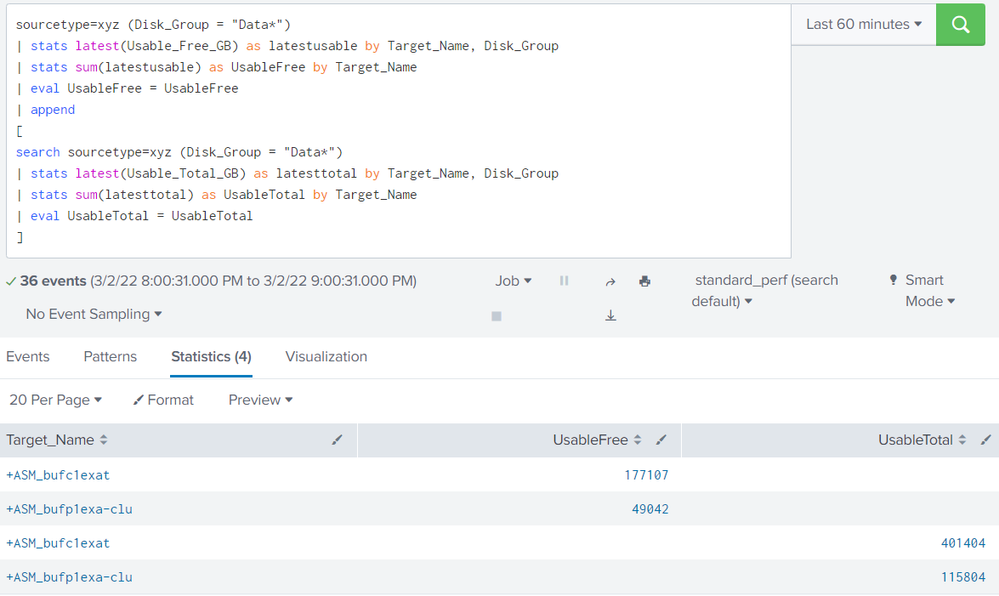Screen dimensions: 999x596
Task: Run search with green magnifier button
Action: pyautogui.click(x=960, y=24)
